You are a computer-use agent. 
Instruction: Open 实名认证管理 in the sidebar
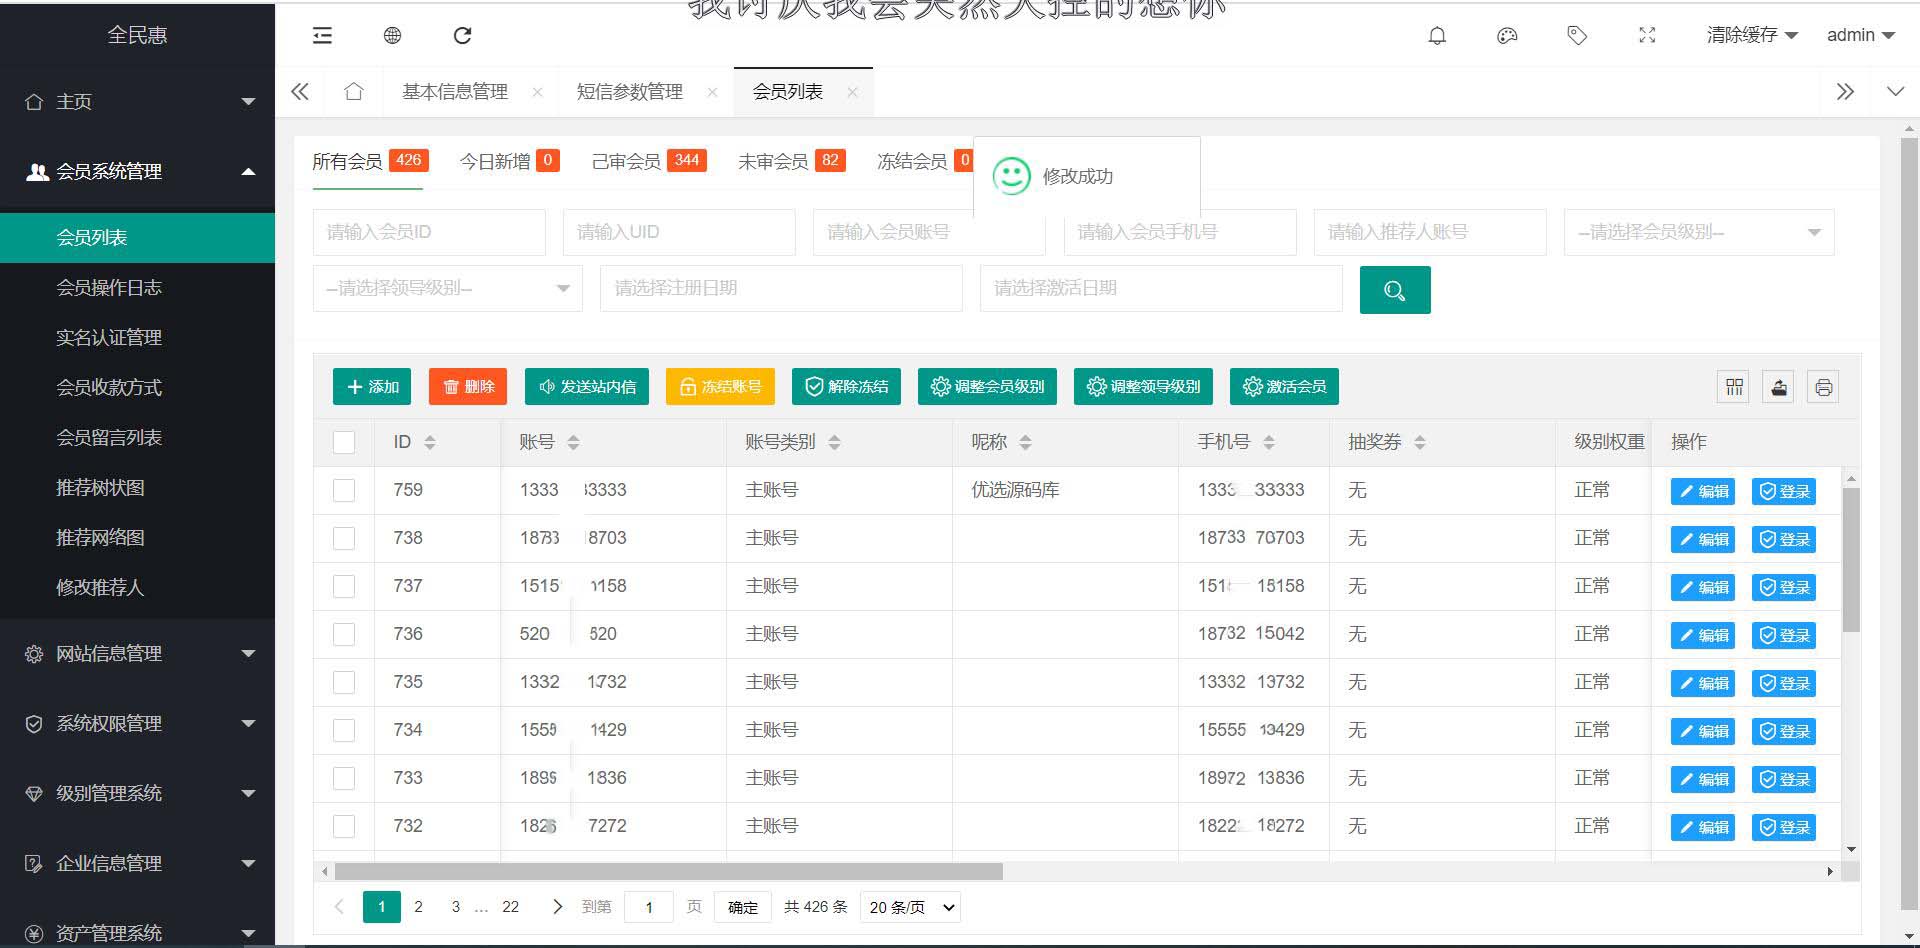pos(109,338)
